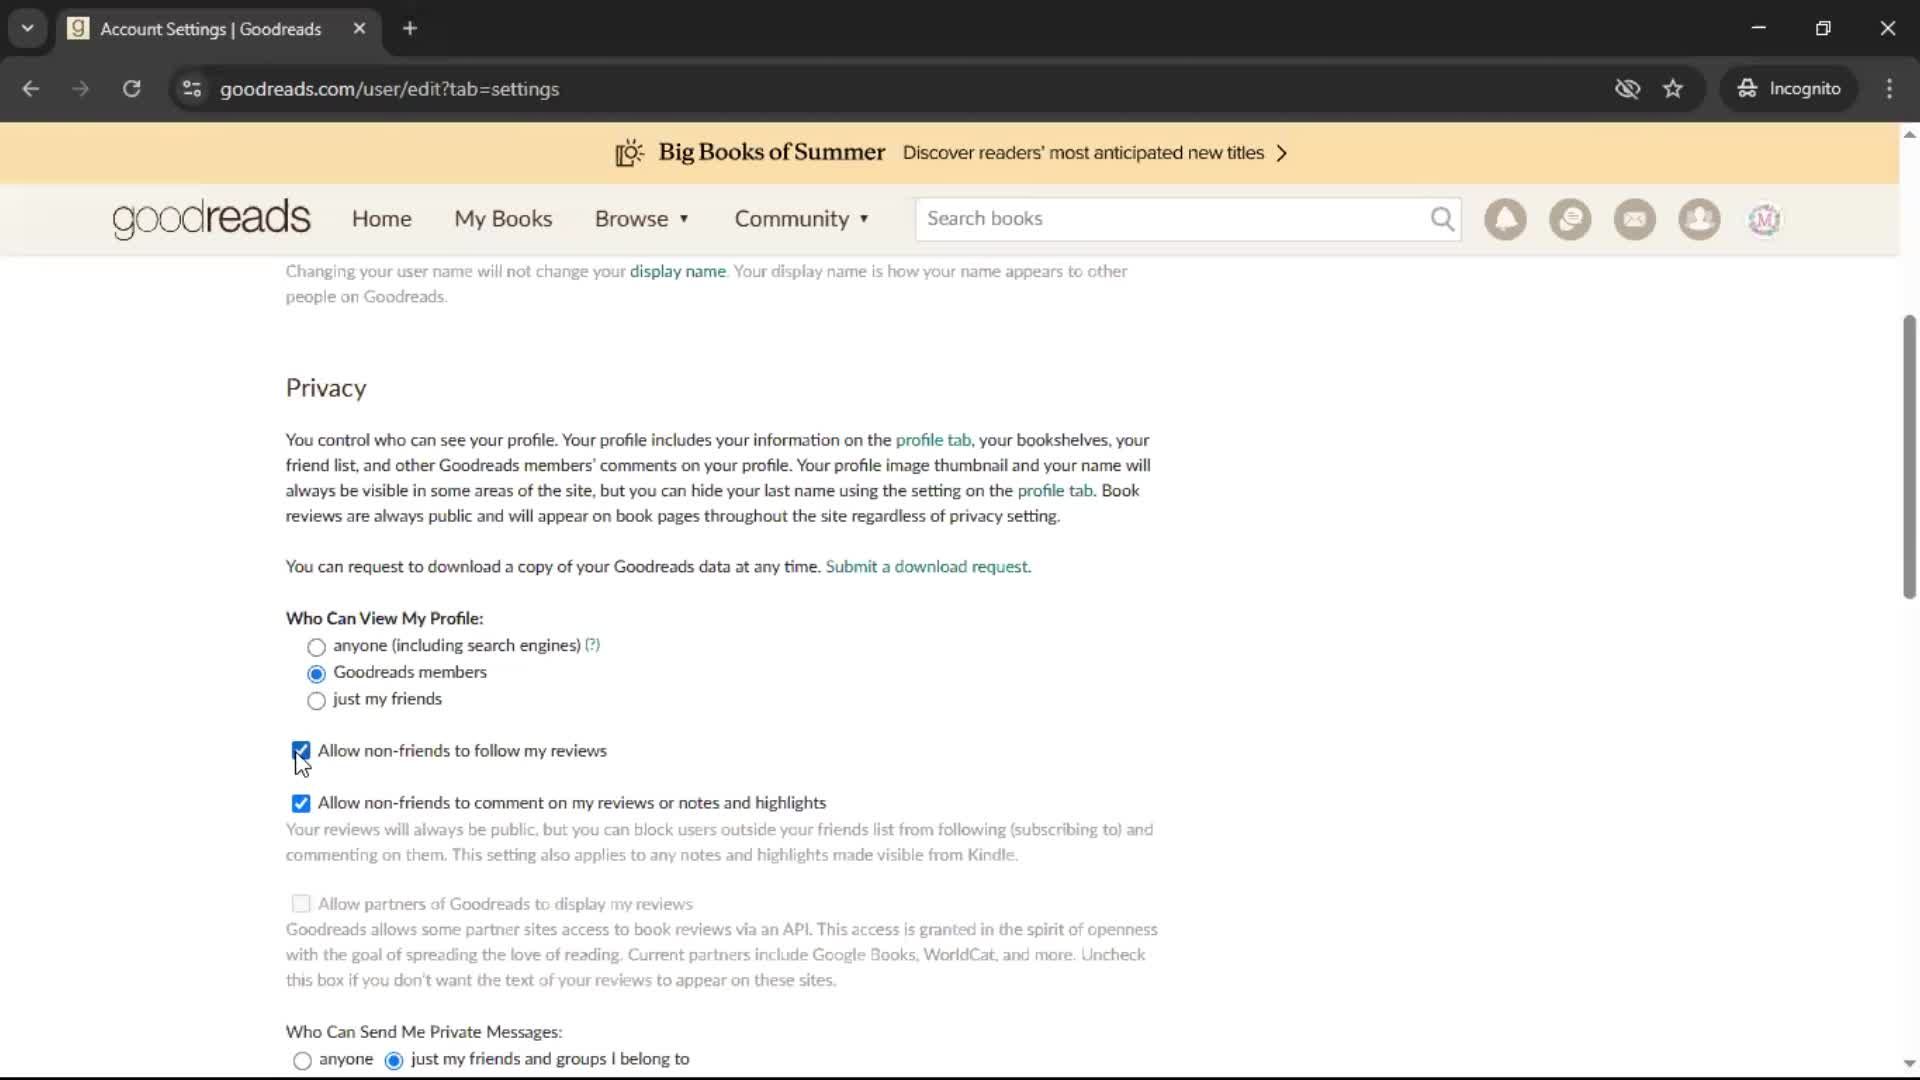Click the 'display name' link
Viewport: 1920px width, 1080px height.
coord(678,271)
